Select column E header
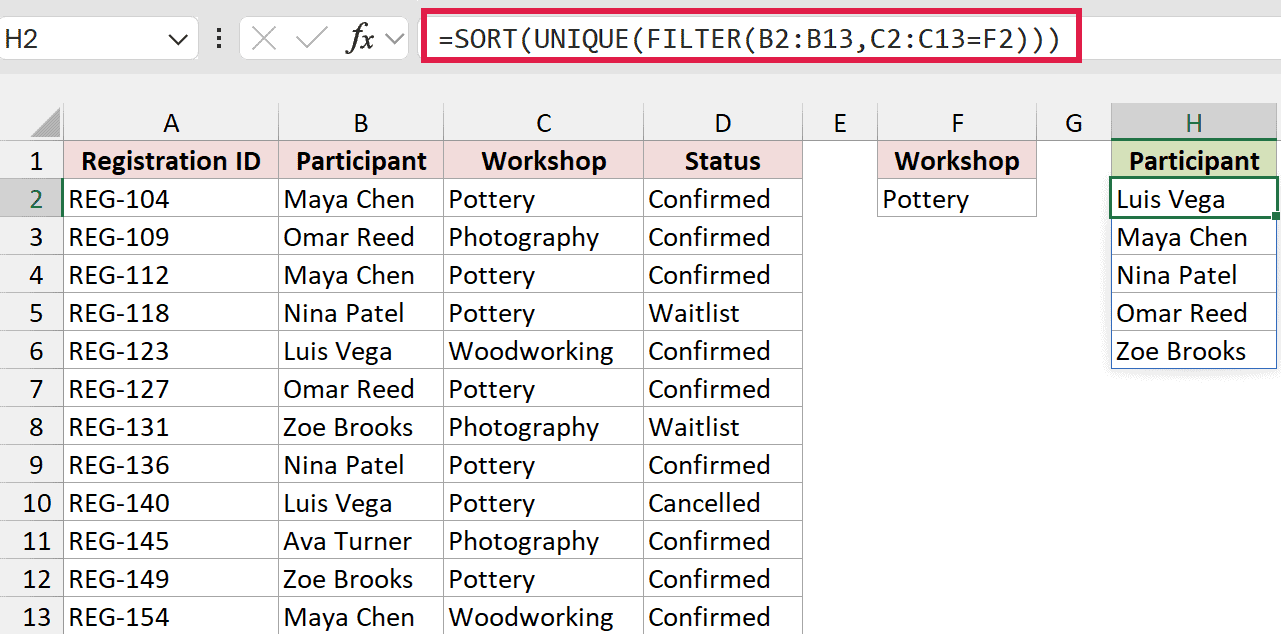Screen dimensions: 1281x634 pos(839,123)
